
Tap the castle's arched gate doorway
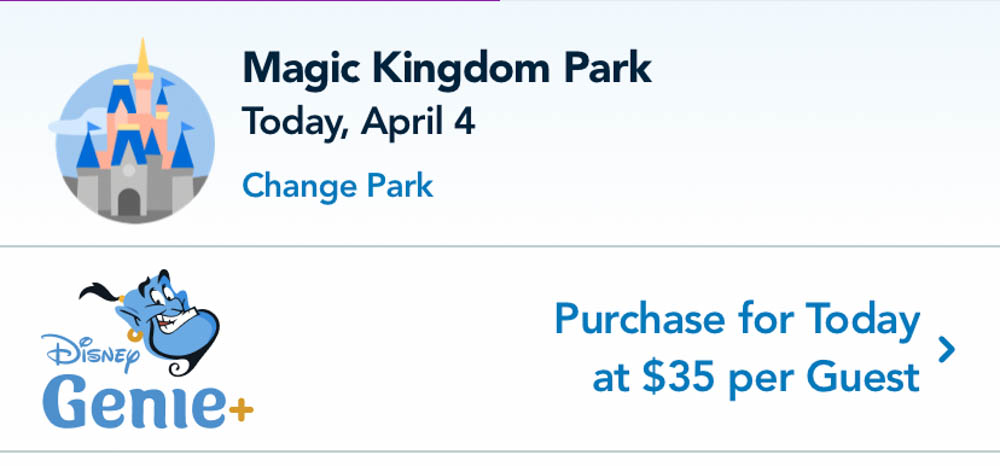click(129, 202)
